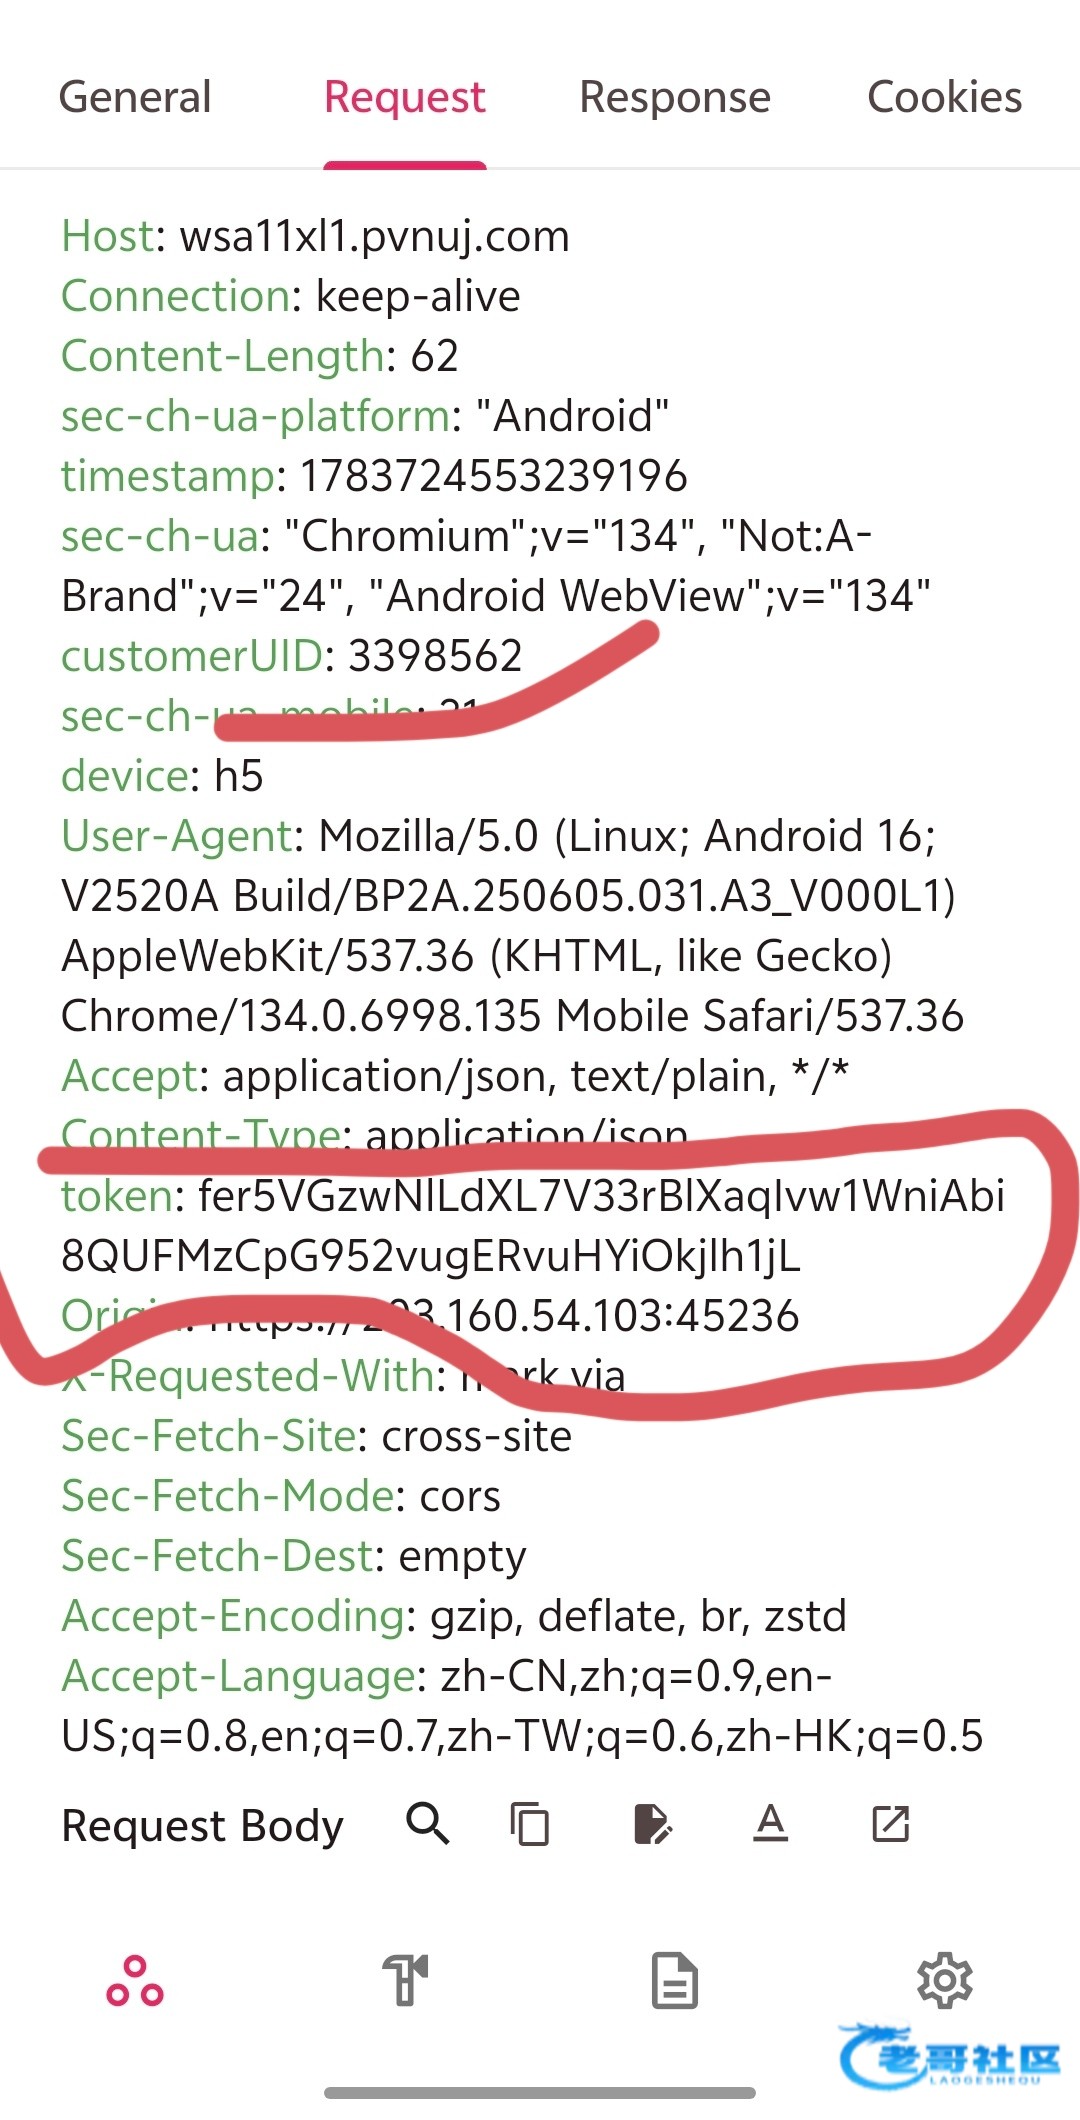The image size is (1080, 2120).
Task: Open the General tab
Action: tap(135, 98)
